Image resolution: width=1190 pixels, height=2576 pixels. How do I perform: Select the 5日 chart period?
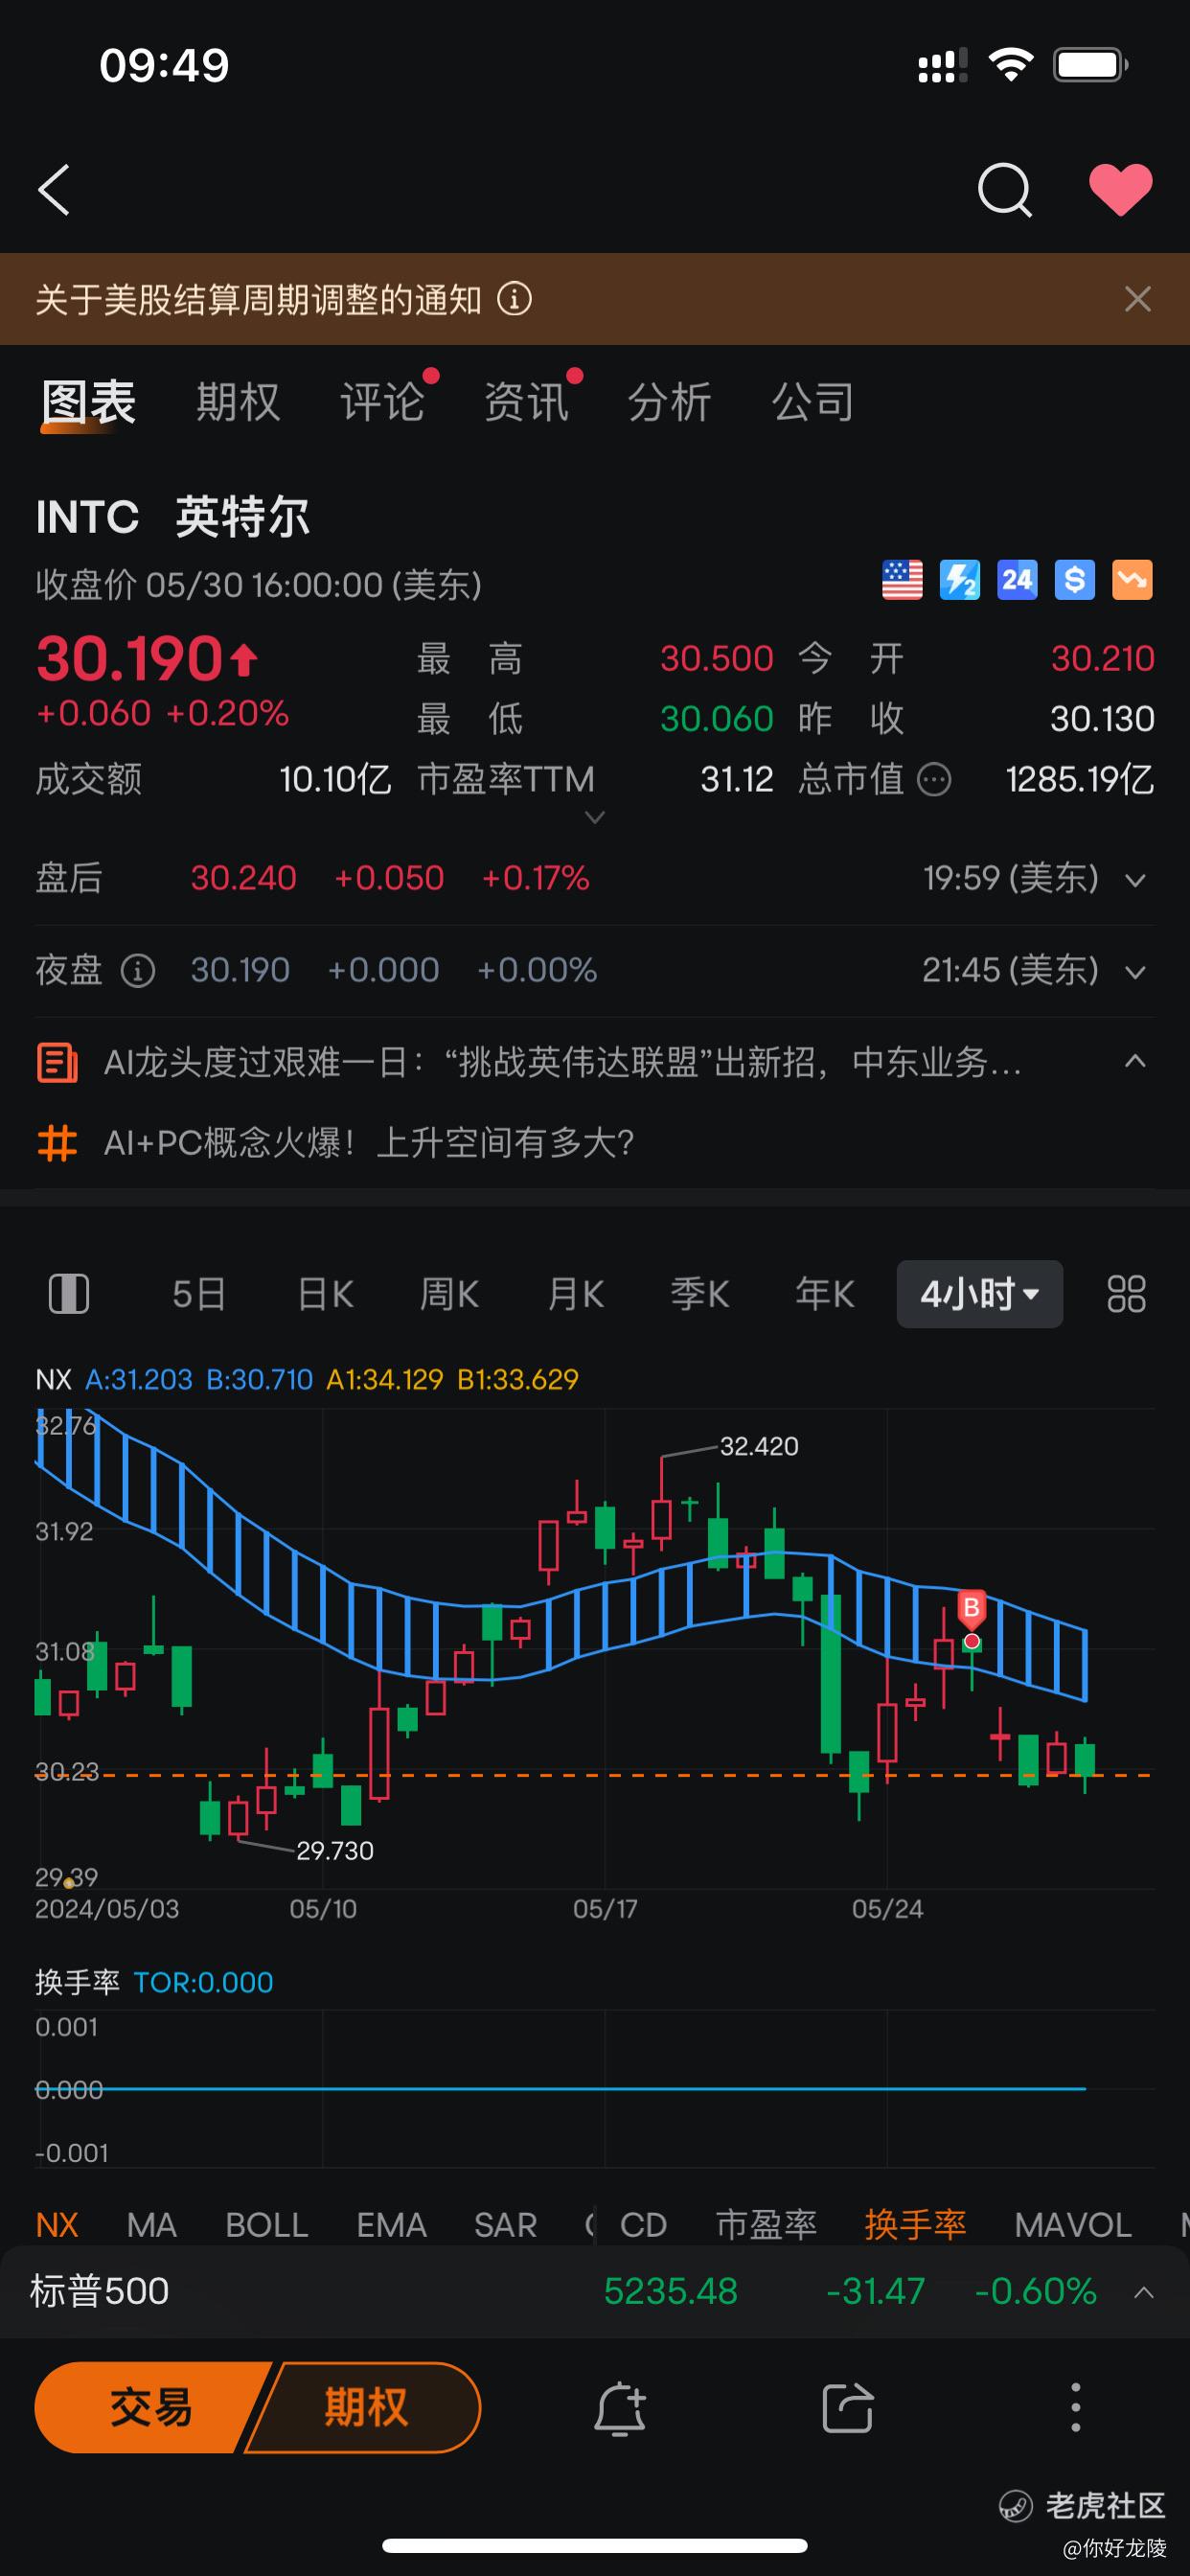[198, 1294]
